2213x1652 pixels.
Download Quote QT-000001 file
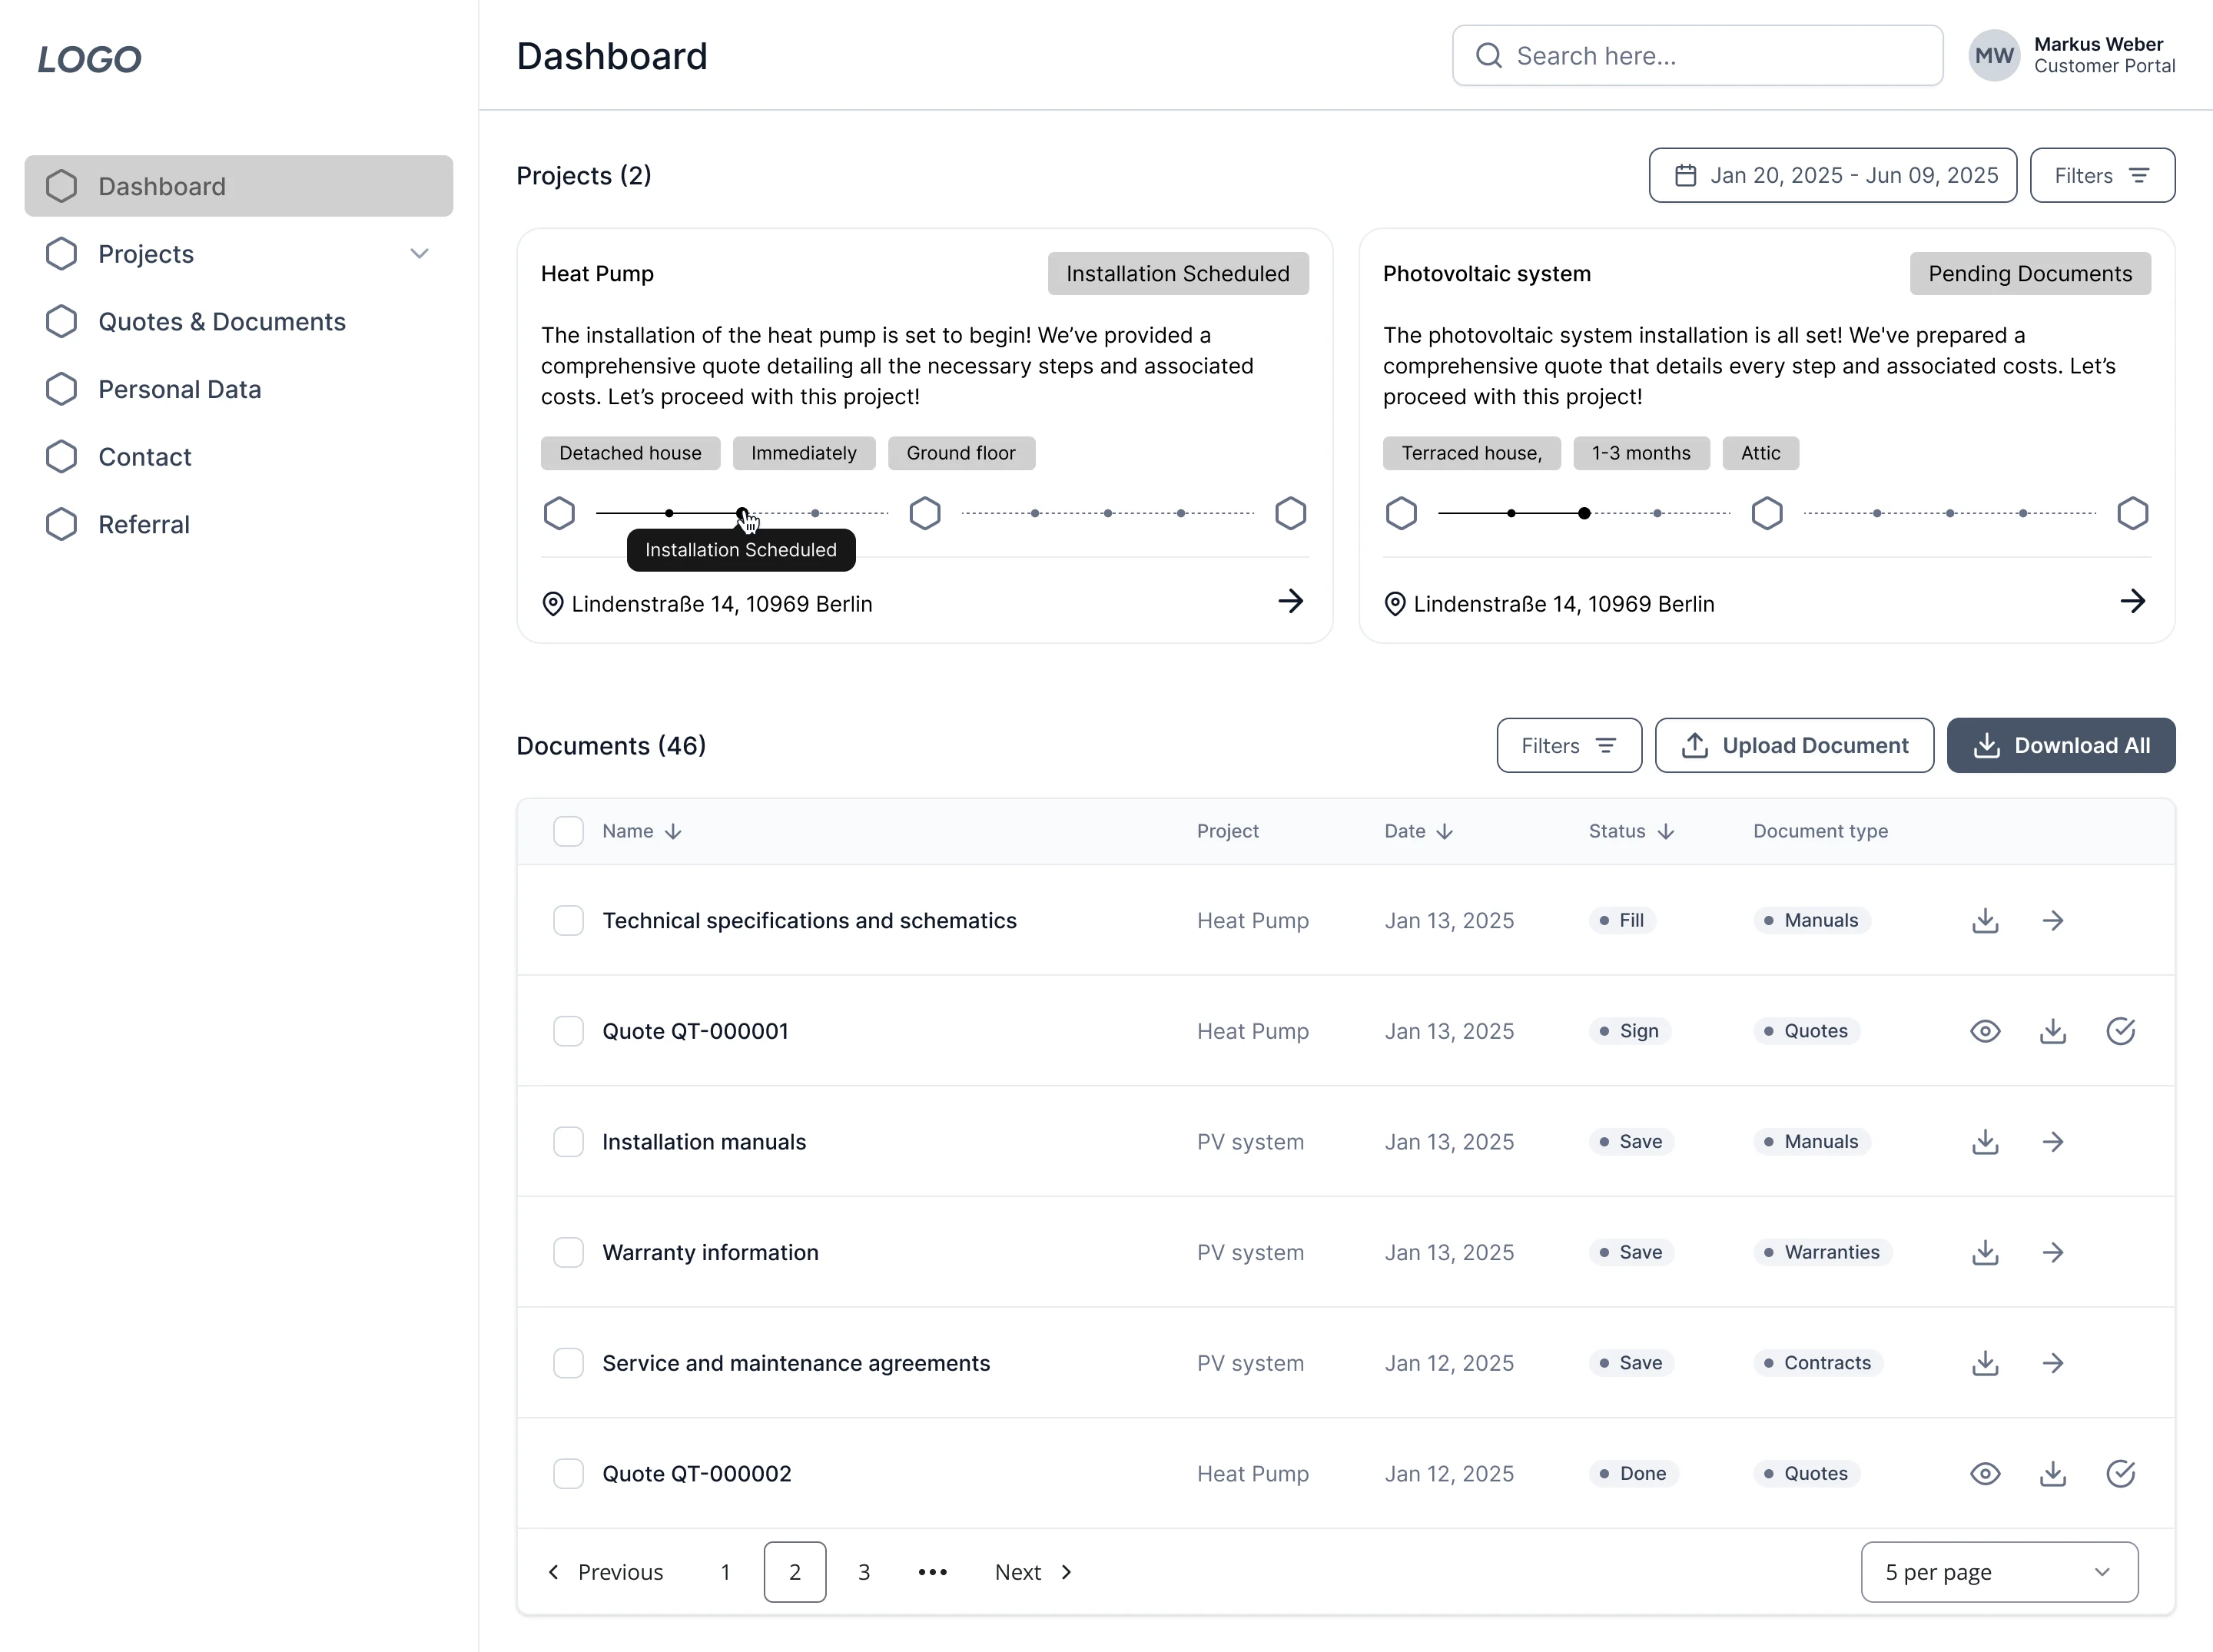point(2053,1031)
